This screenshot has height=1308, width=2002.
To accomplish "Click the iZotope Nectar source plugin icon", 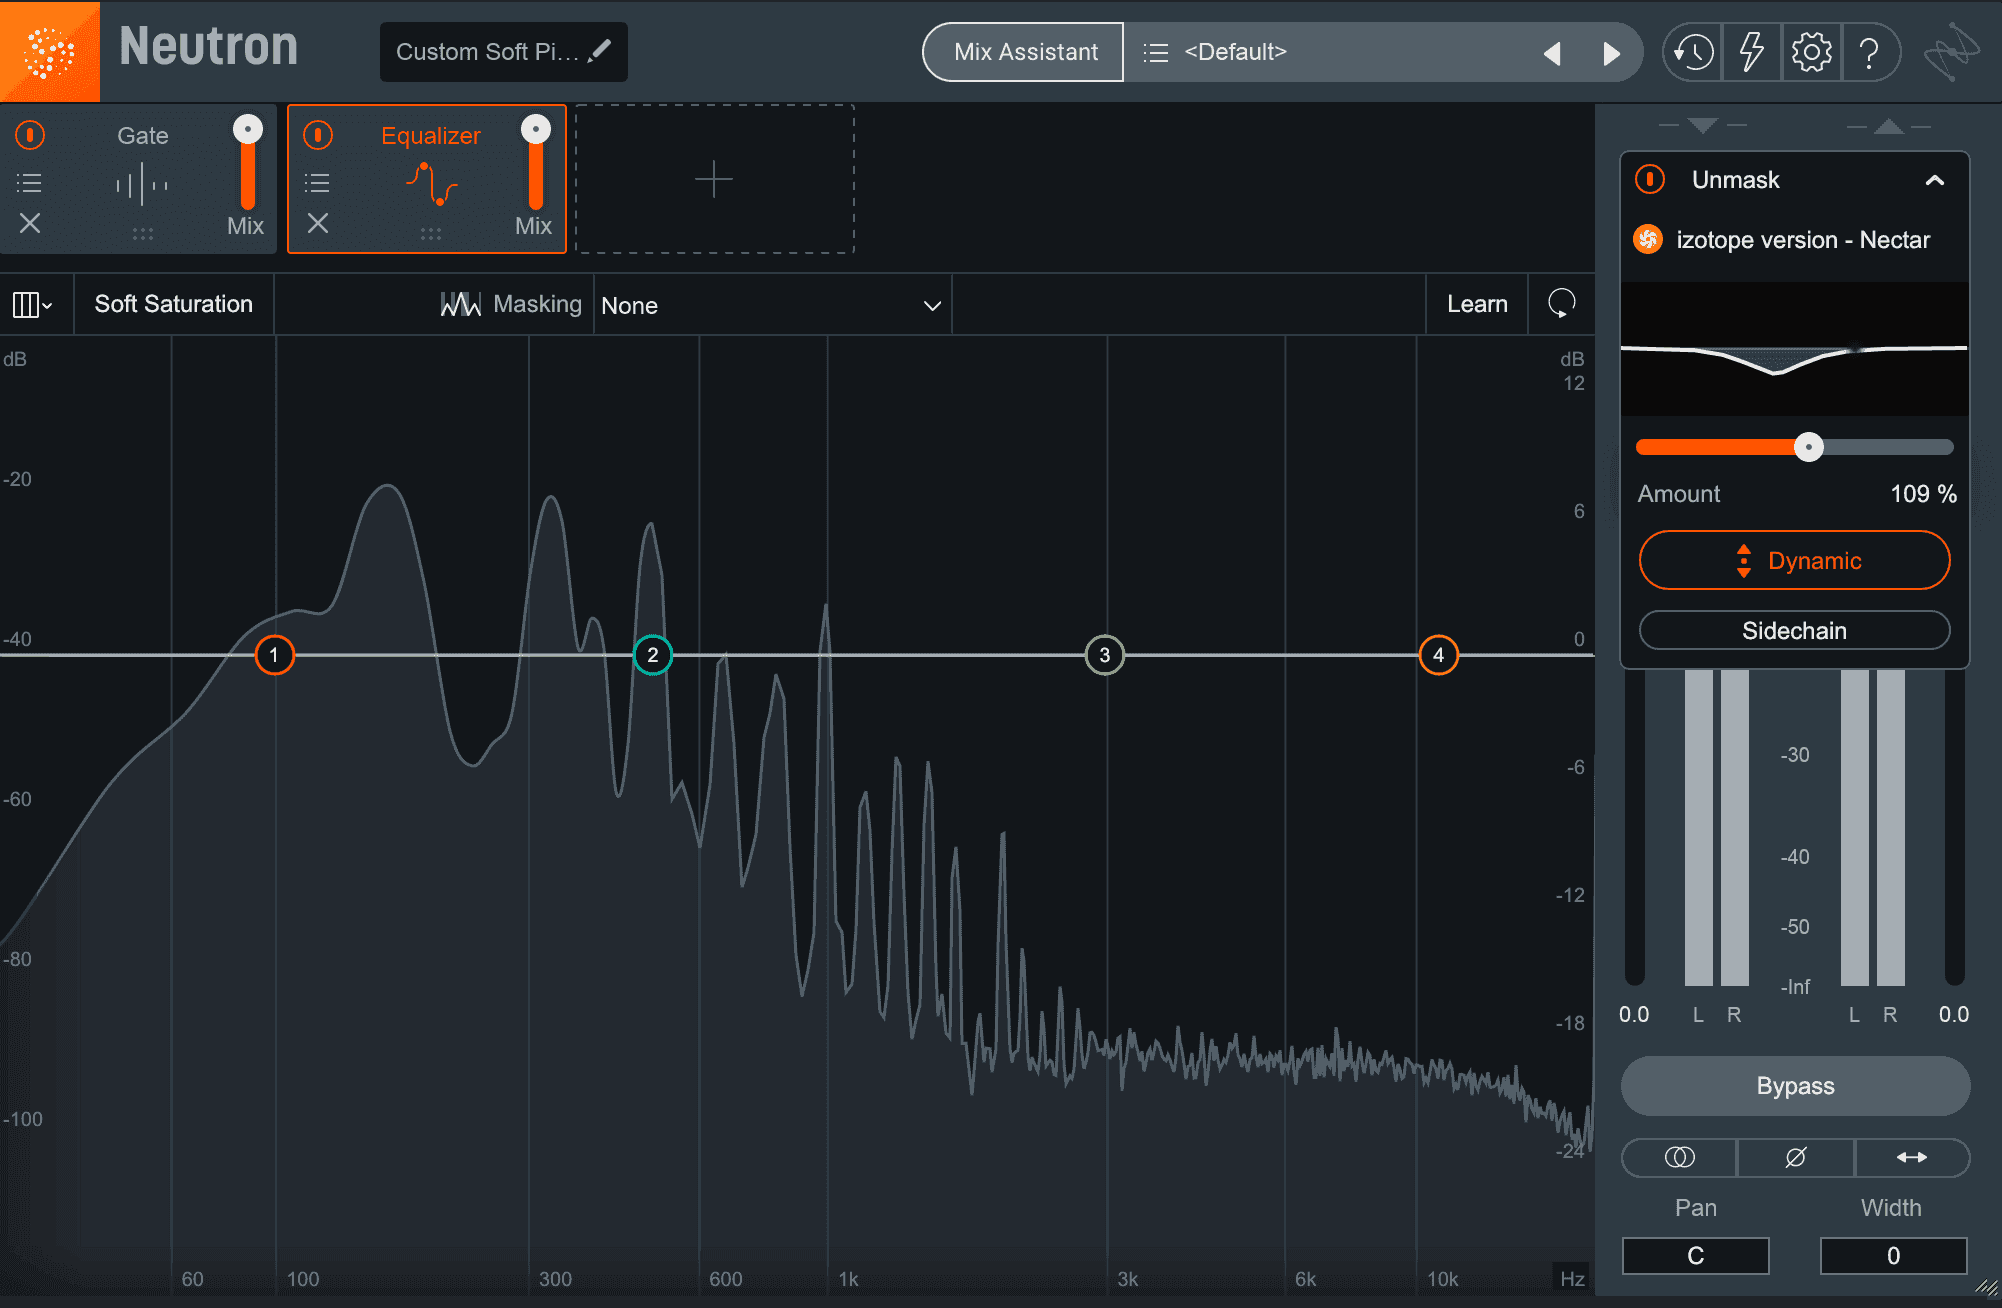I will pos(1648,239).
